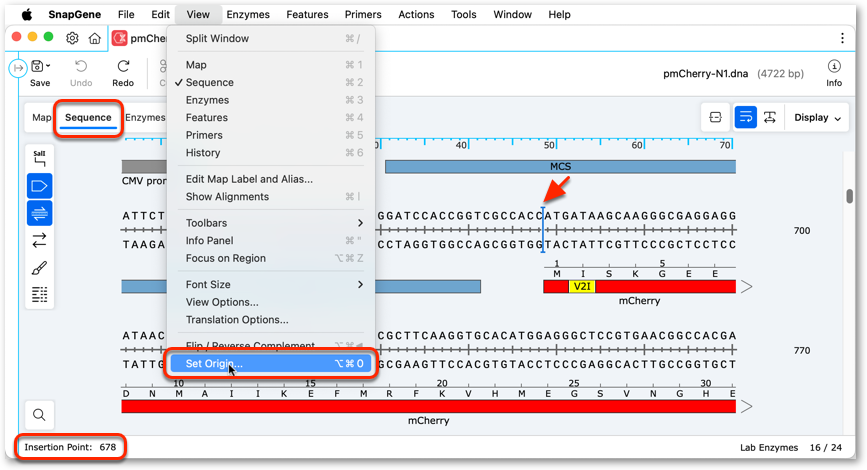Select the color brush tool icon
This screenshot has height=470, width=867.
click(39, 268)
